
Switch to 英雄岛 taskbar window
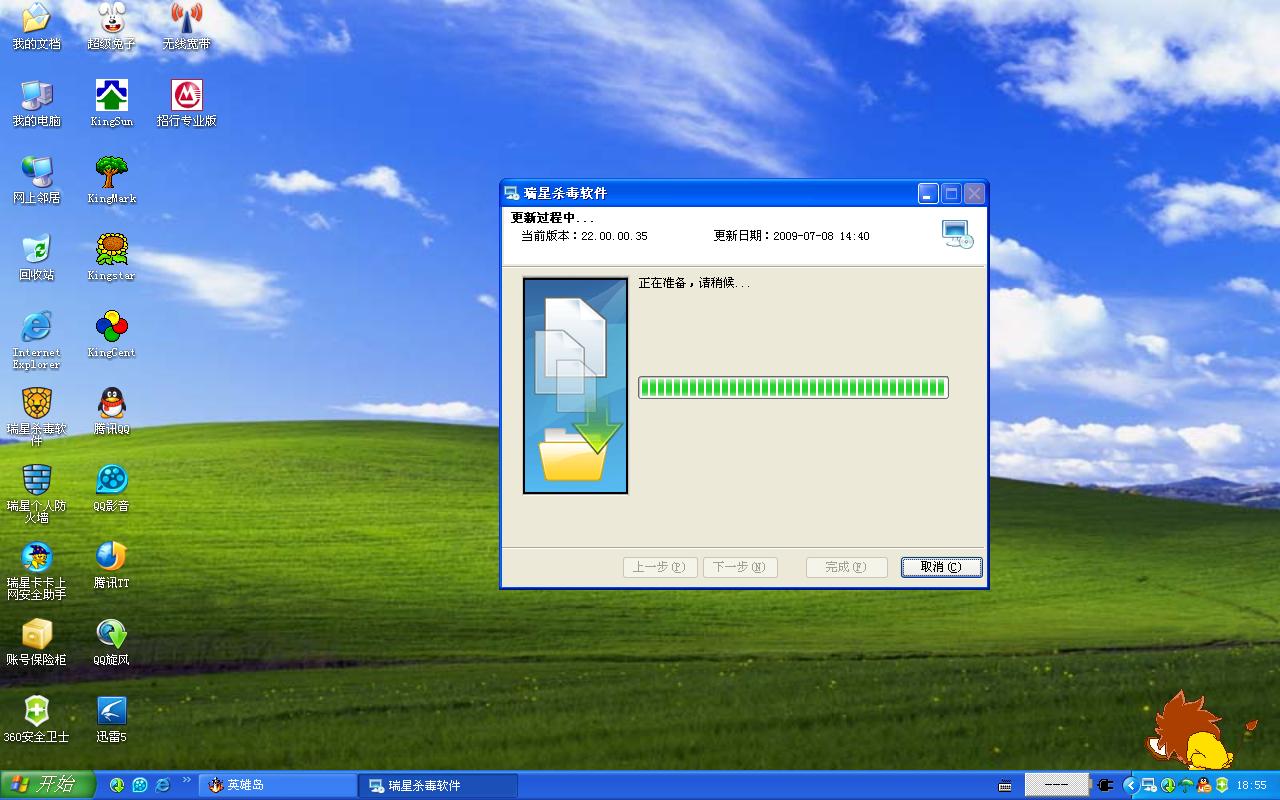(x=277, y=785)
